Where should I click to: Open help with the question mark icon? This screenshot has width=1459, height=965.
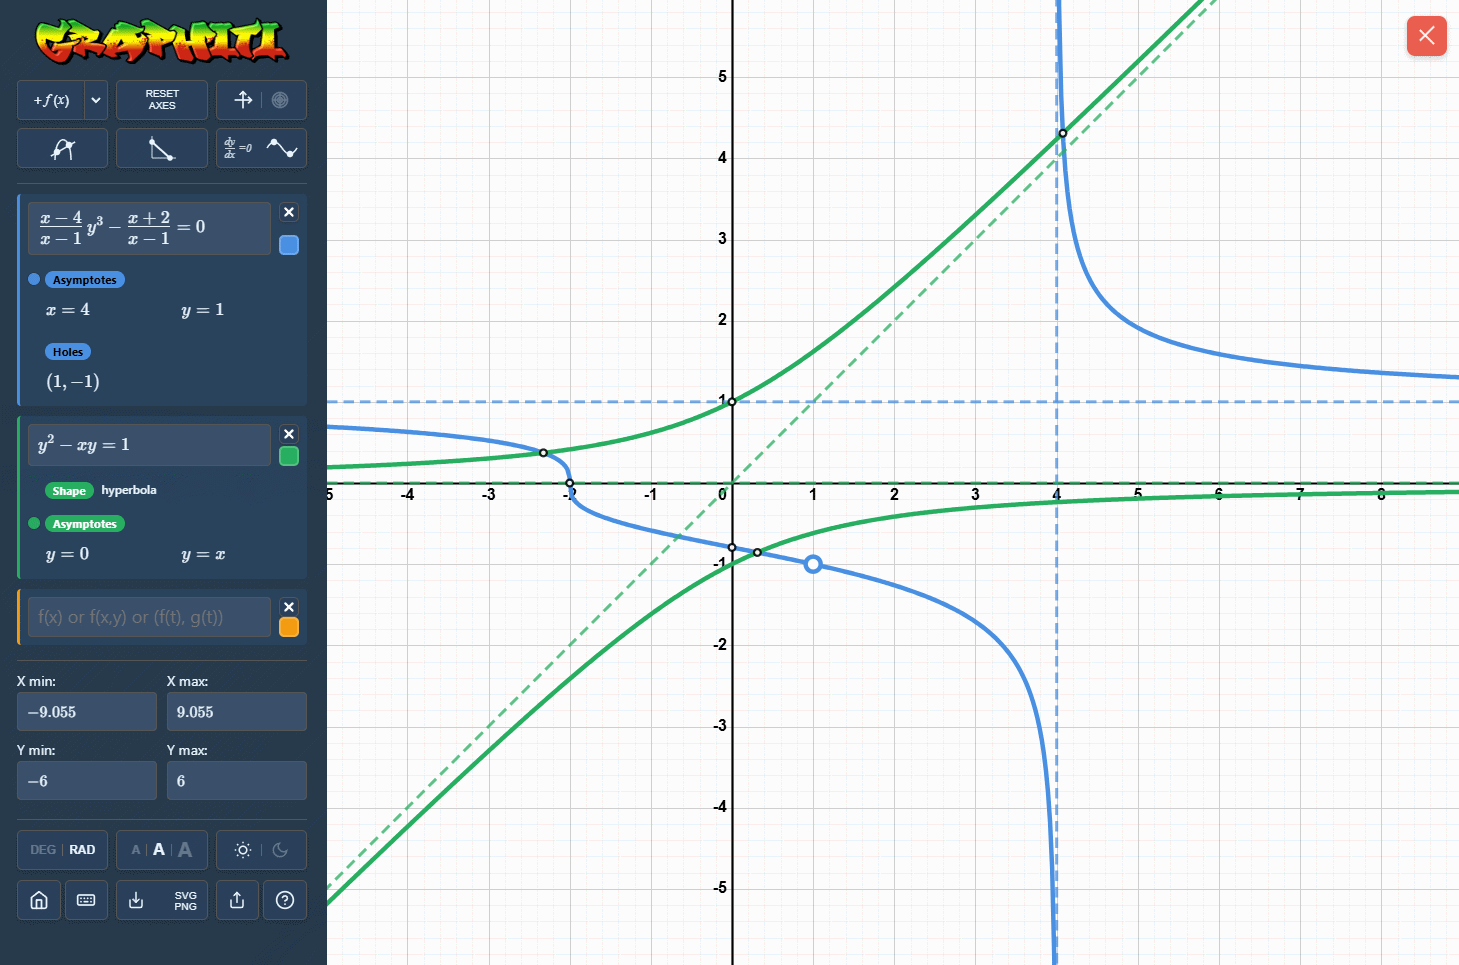click(285, 900)
